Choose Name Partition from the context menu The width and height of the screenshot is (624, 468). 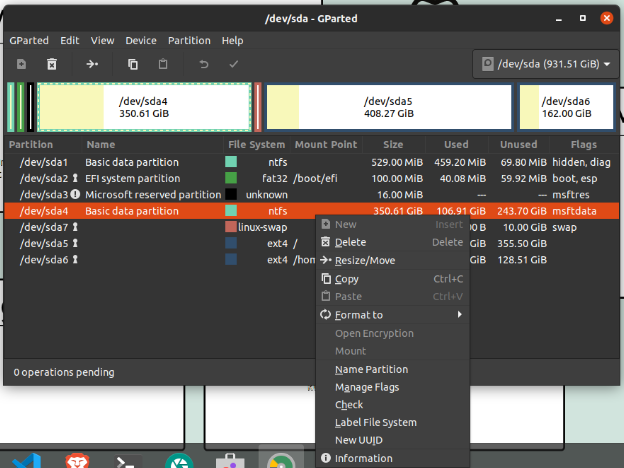click(x=392, y=369)
